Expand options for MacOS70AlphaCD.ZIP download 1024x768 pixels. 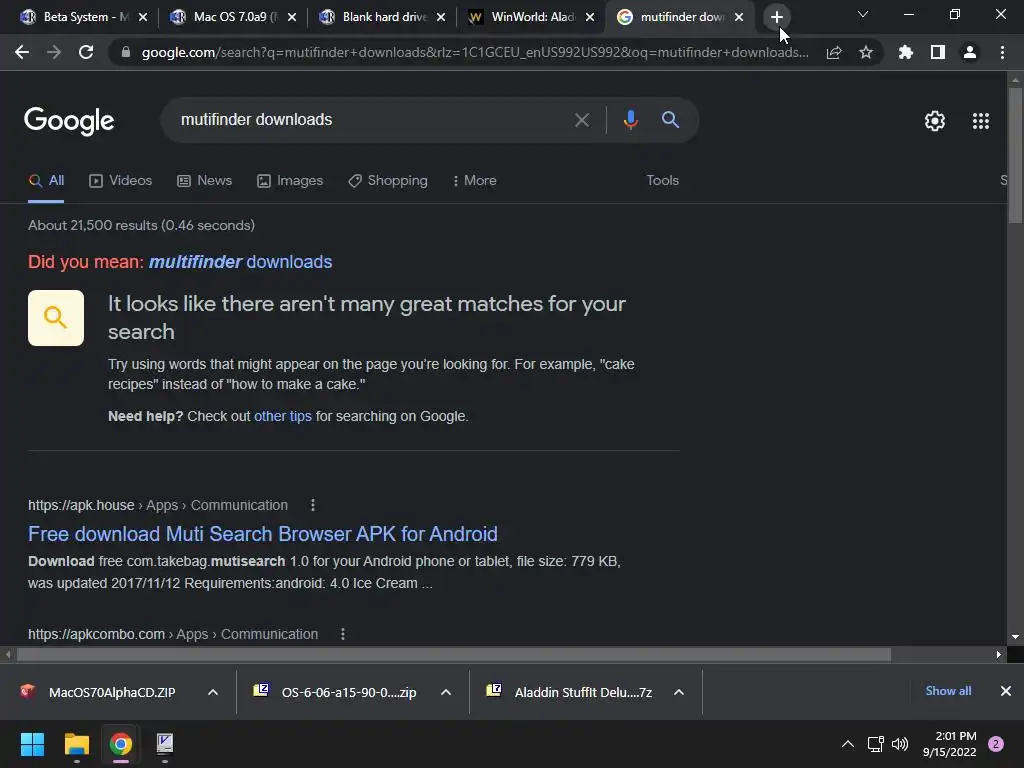coord(213,692)
